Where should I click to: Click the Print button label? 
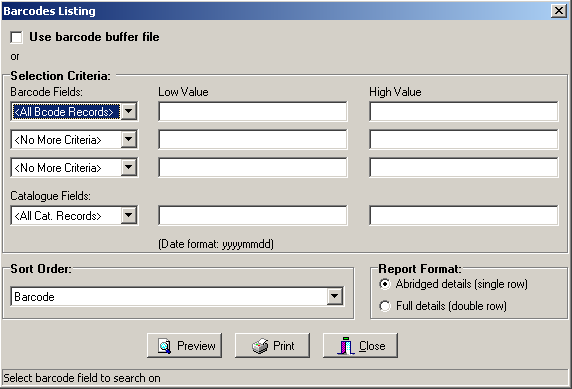[x=283, y=346]
